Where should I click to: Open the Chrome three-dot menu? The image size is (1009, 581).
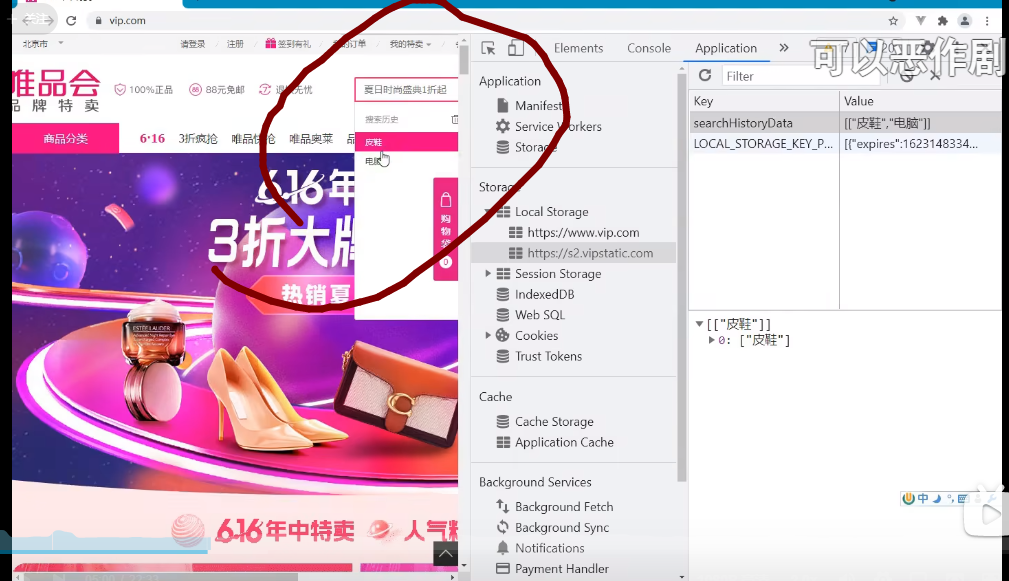(987, 21)
